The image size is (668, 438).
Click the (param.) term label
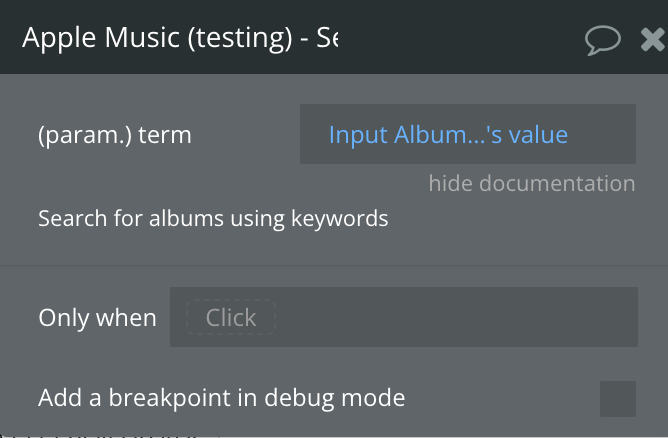pyautogui.click(x=115, y=135)
